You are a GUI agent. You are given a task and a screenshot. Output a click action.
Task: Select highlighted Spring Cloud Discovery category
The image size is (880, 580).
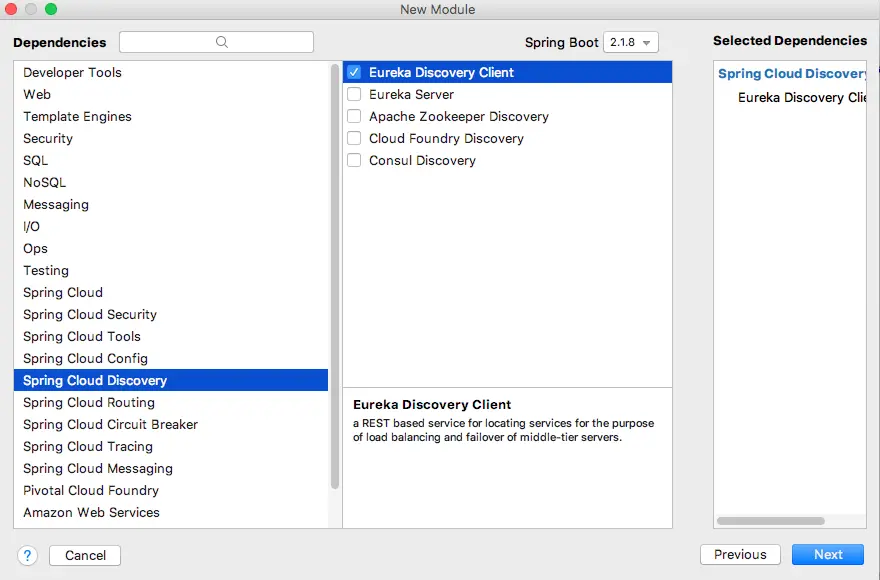point(171,380)
